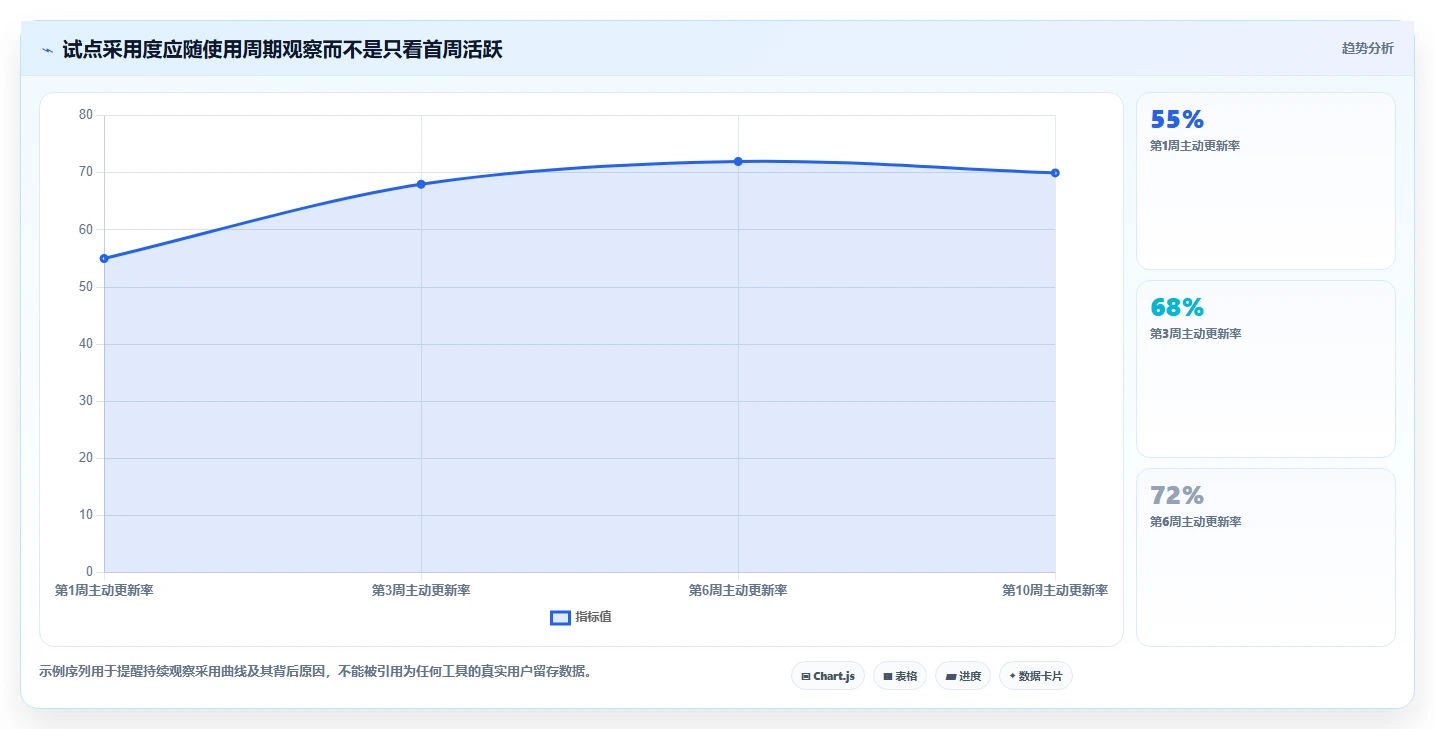Click the card label 第1周主动更新率 under 55%
Screen dimensions: 1435x729
(1195, 146)
